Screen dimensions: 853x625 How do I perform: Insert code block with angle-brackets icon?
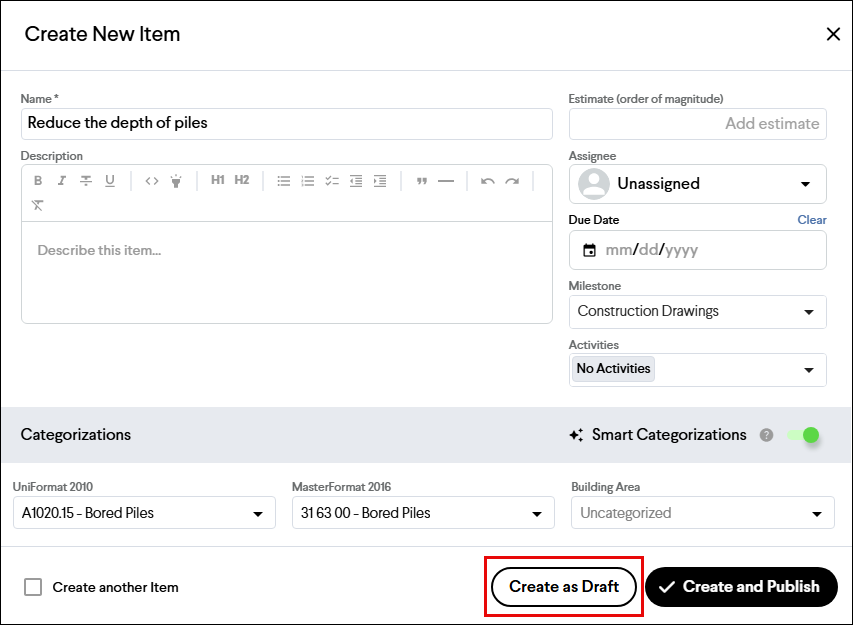point(152,181)
